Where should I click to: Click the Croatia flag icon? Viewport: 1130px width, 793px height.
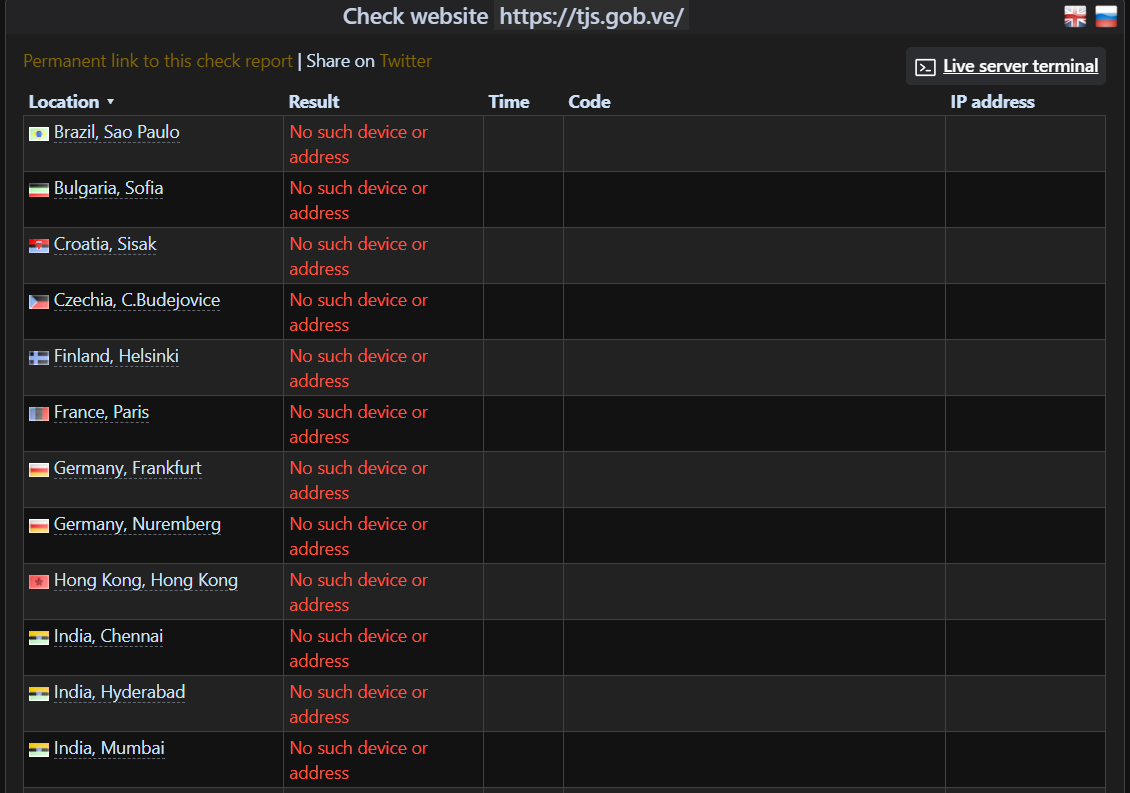39,246
